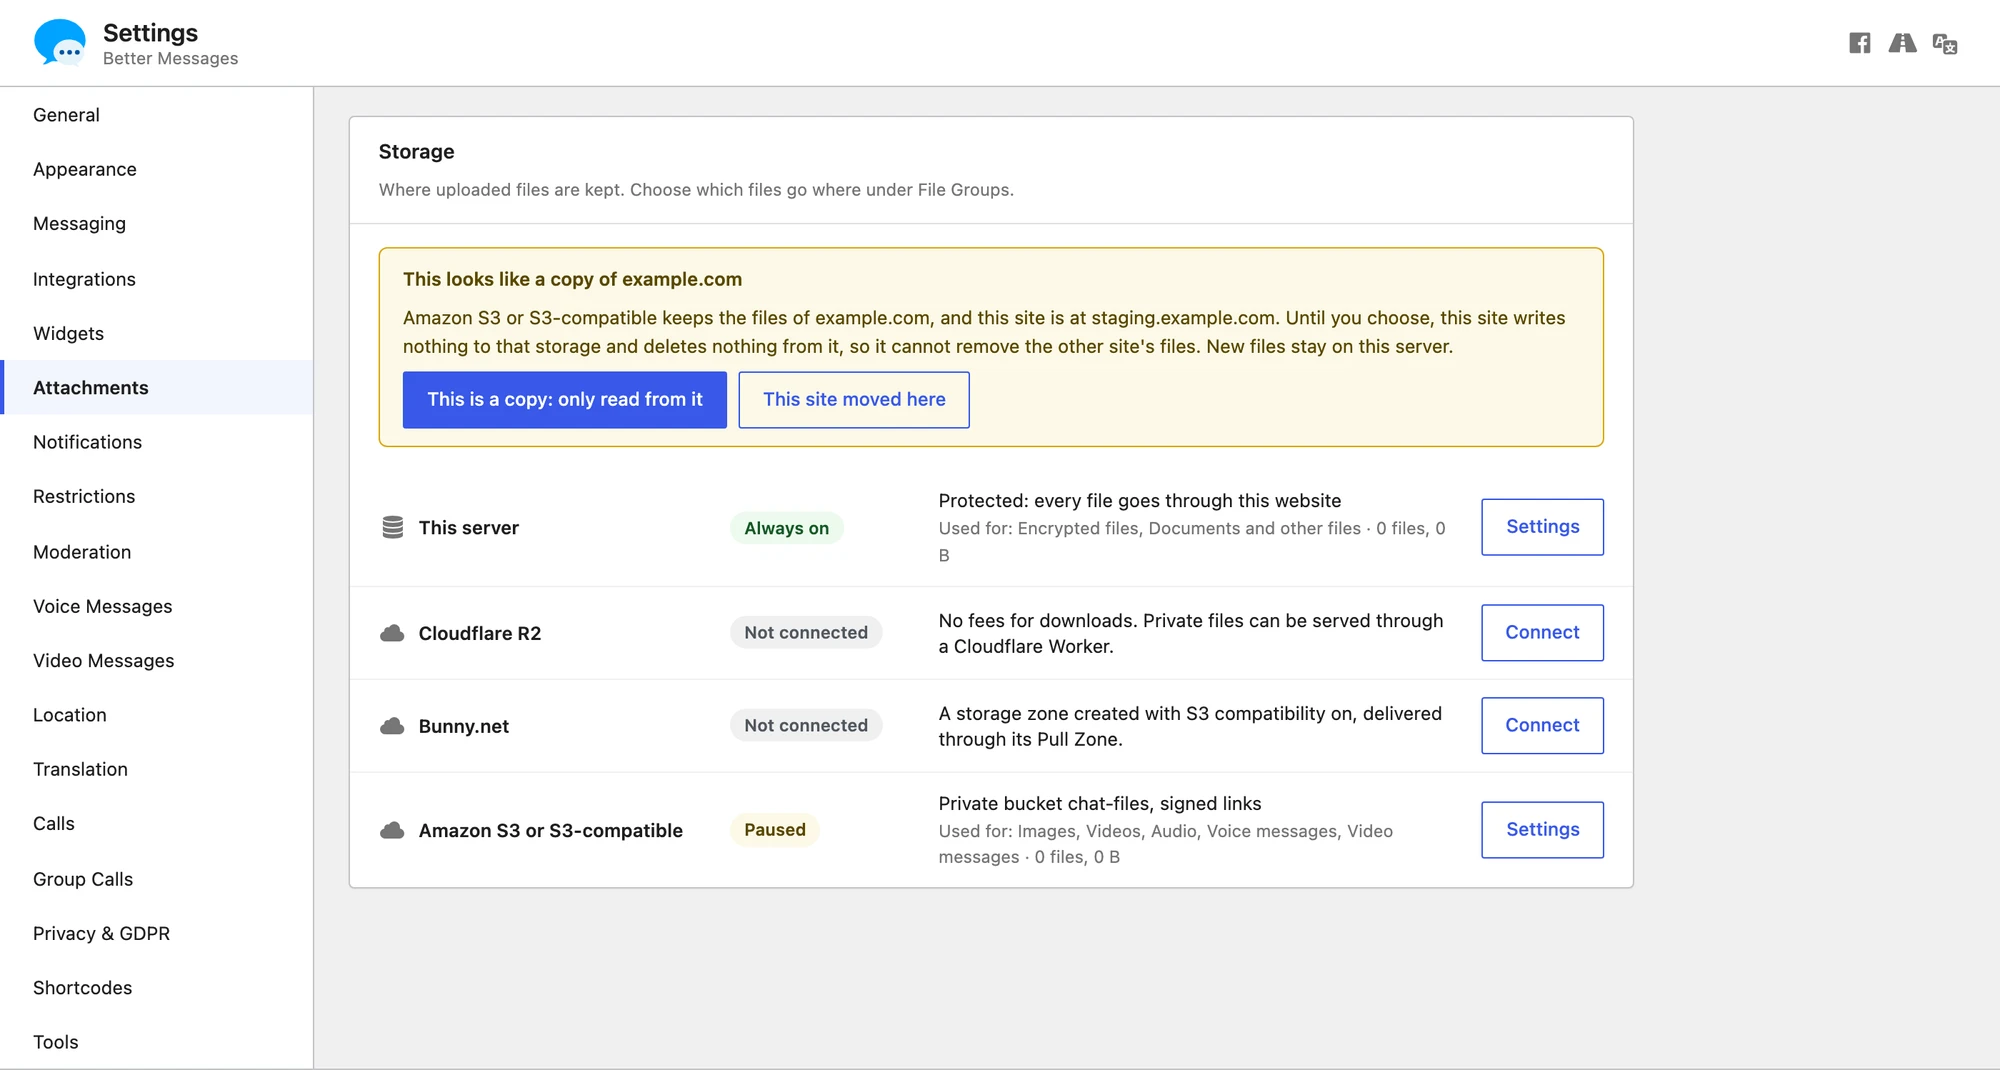Open Settings for Amazon S3 storage

click(1542, 830)
